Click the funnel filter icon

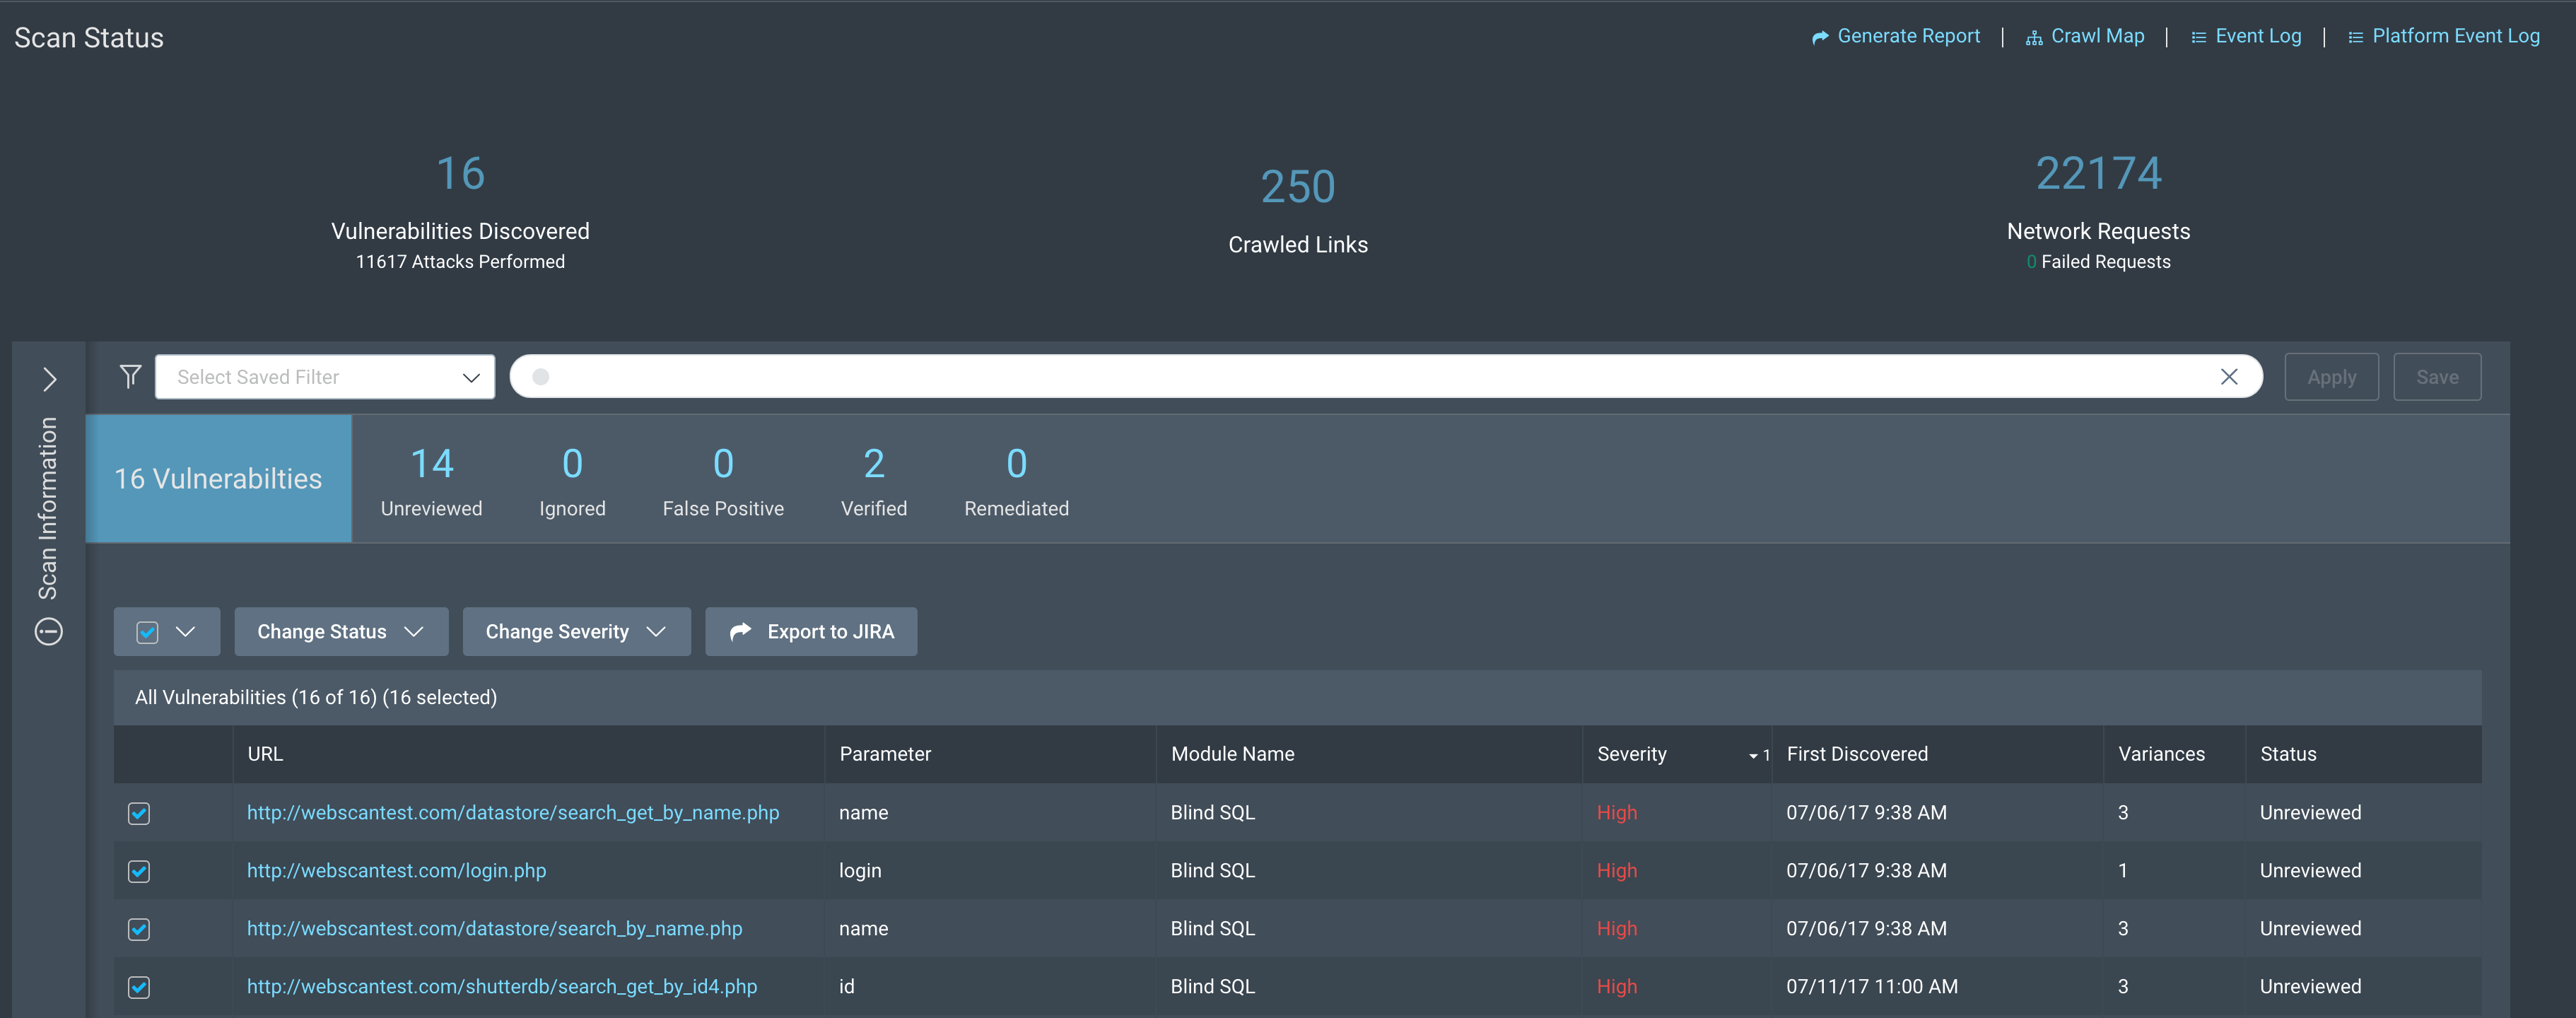[x=130, y=376]
